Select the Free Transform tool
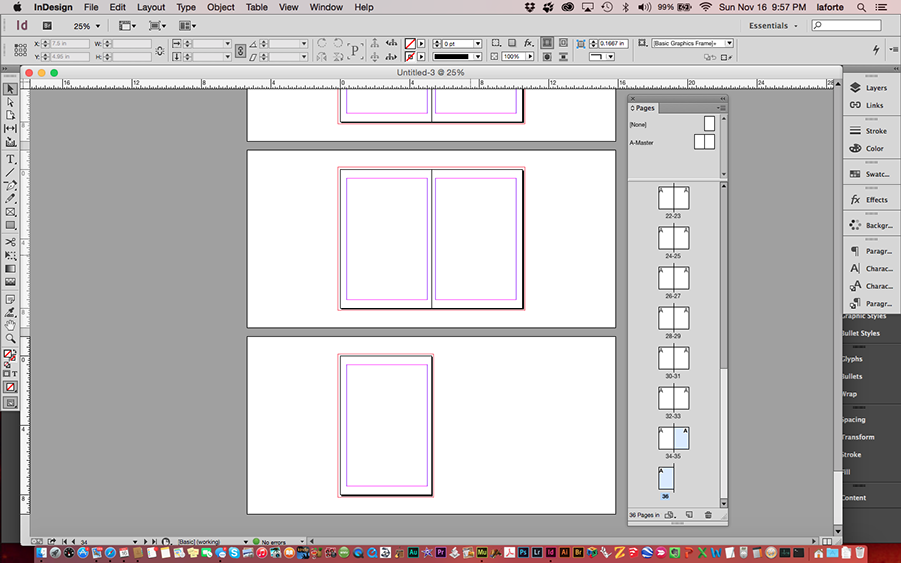901x563 pixels. pyautogui.click(x=10, y=255)
